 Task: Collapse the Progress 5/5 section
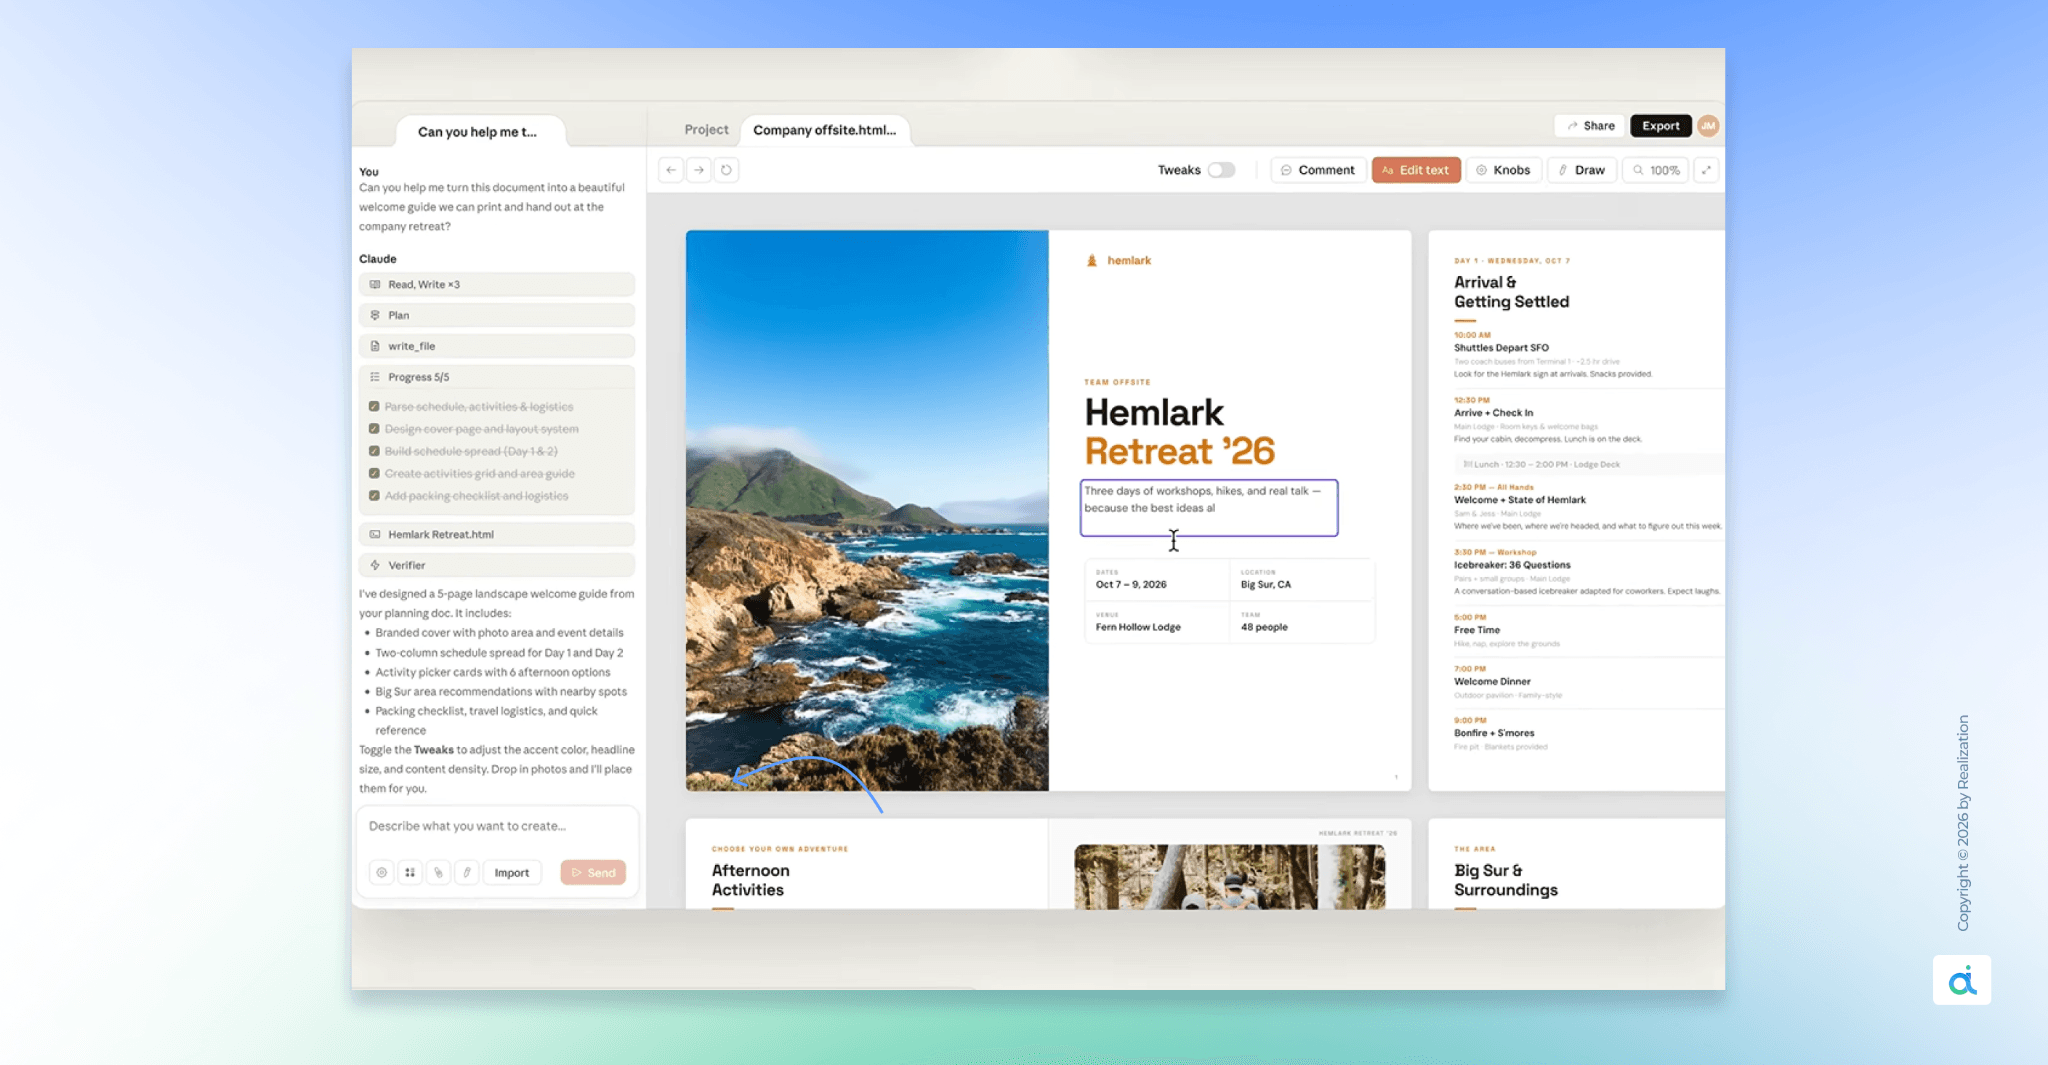(497, 377)
